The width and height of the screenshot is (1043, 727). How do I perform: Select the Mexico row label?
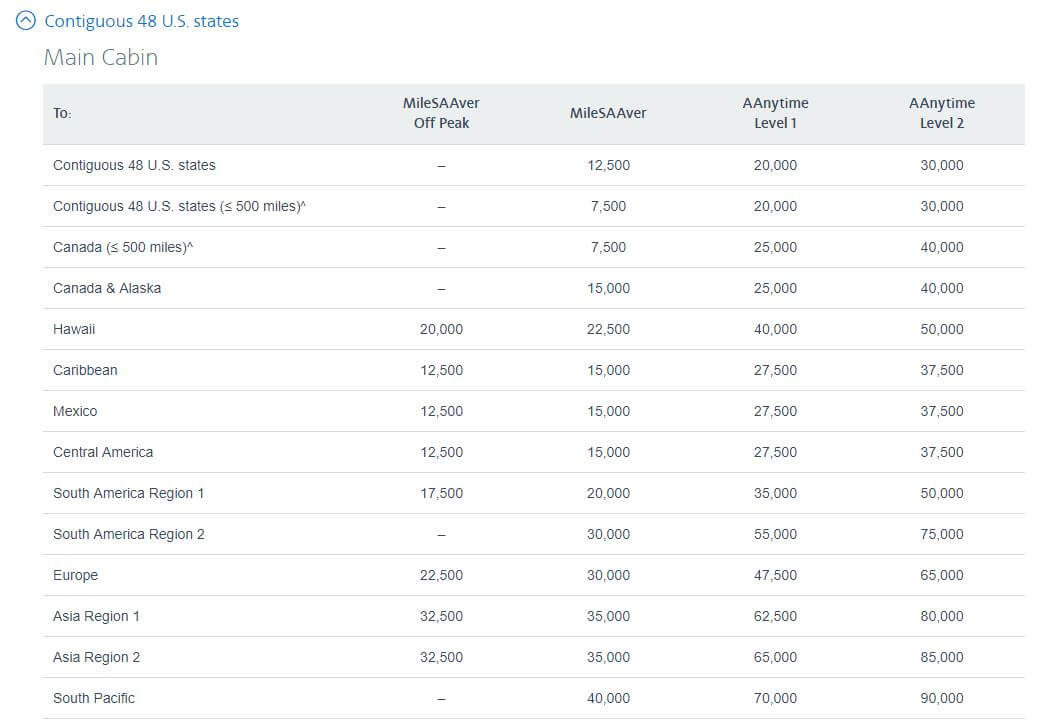coord(75,411)
